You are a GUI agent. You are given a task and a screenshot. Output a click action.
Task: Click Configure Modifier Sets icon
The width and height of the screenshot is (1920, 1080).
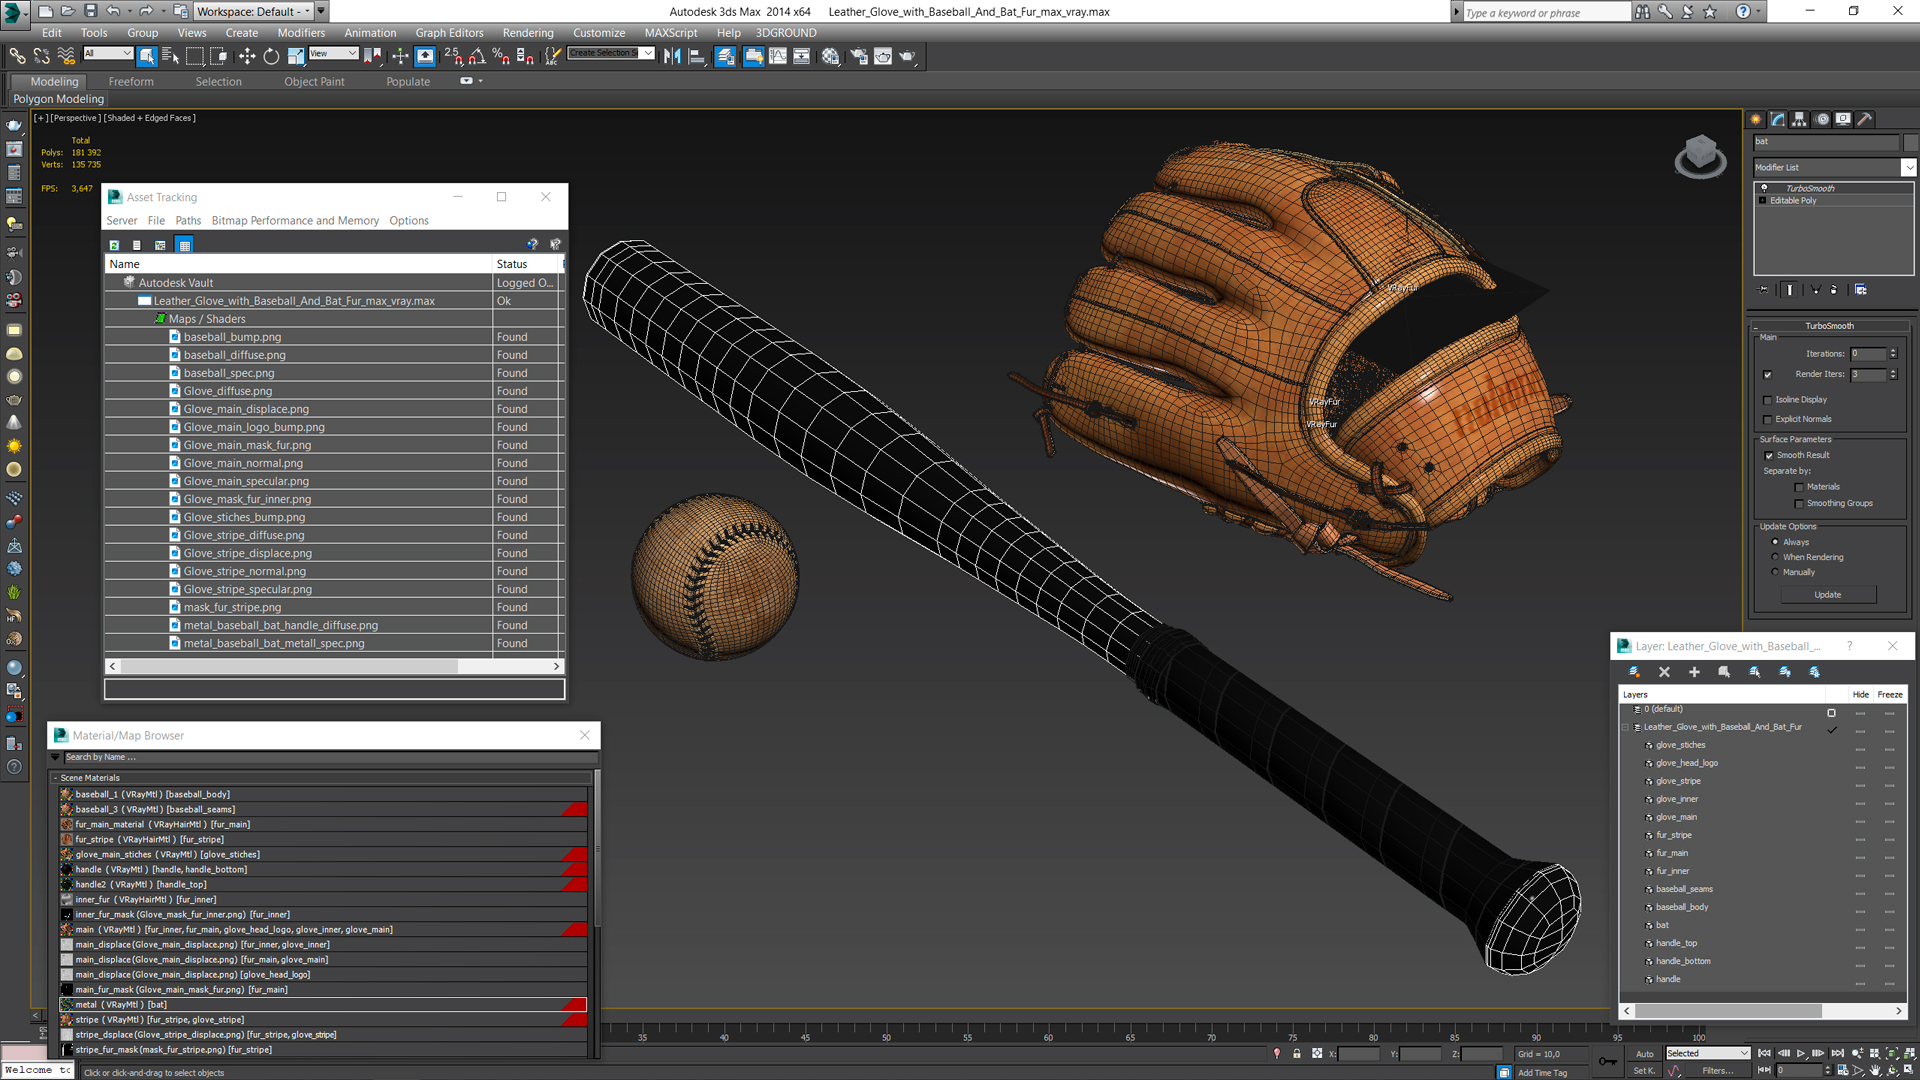click(x=1861, y=290)
